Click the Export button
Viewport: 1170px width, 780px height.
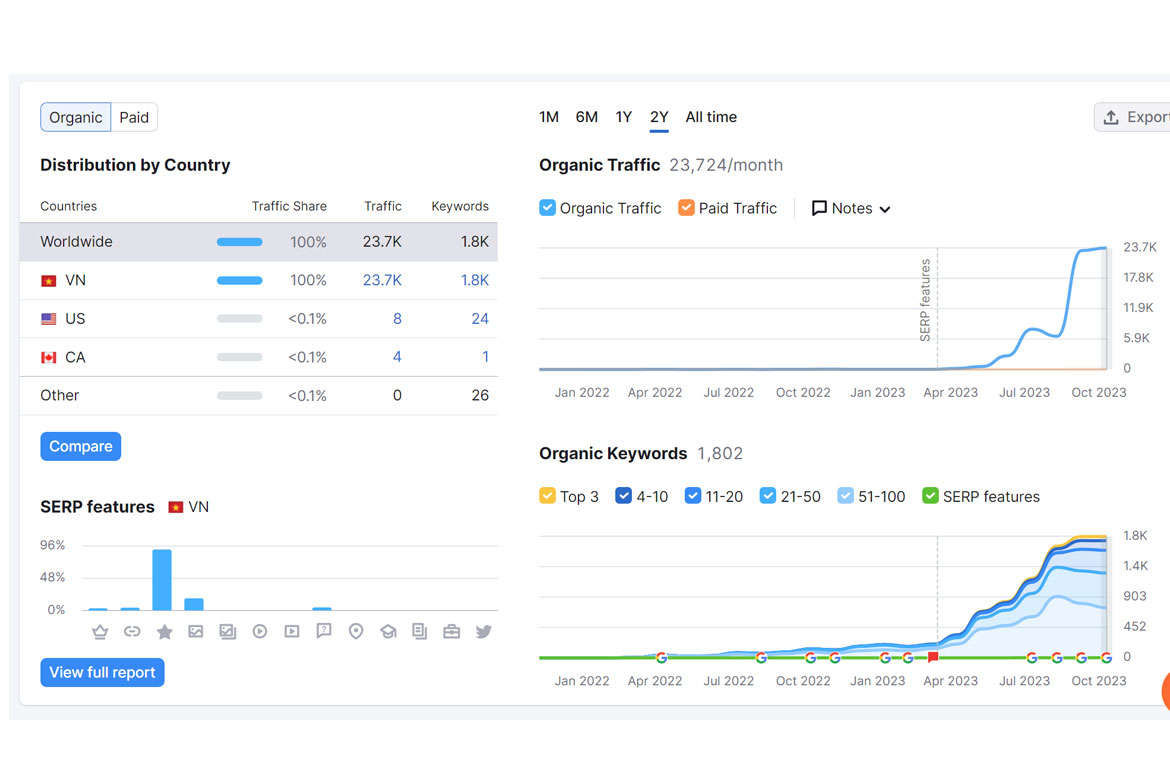tap(1135, 117)
